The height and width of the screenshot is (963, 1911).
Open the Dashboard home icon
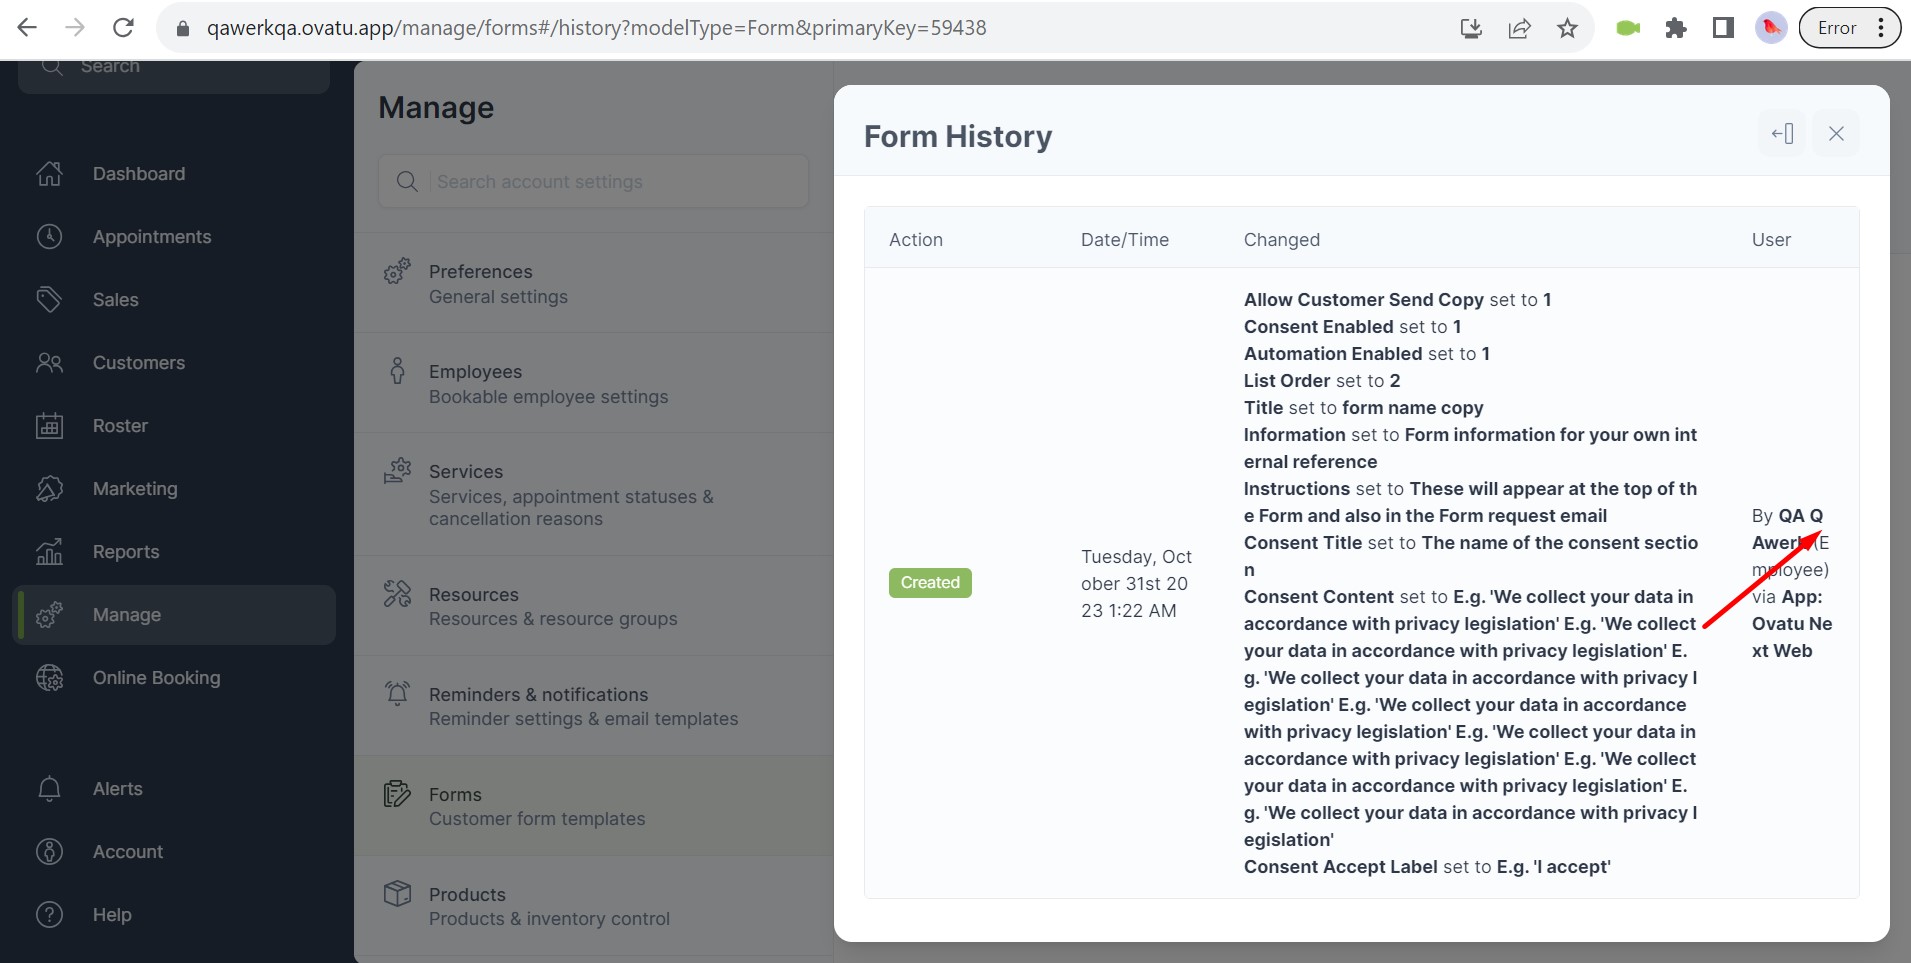click(x=49, y=174)
